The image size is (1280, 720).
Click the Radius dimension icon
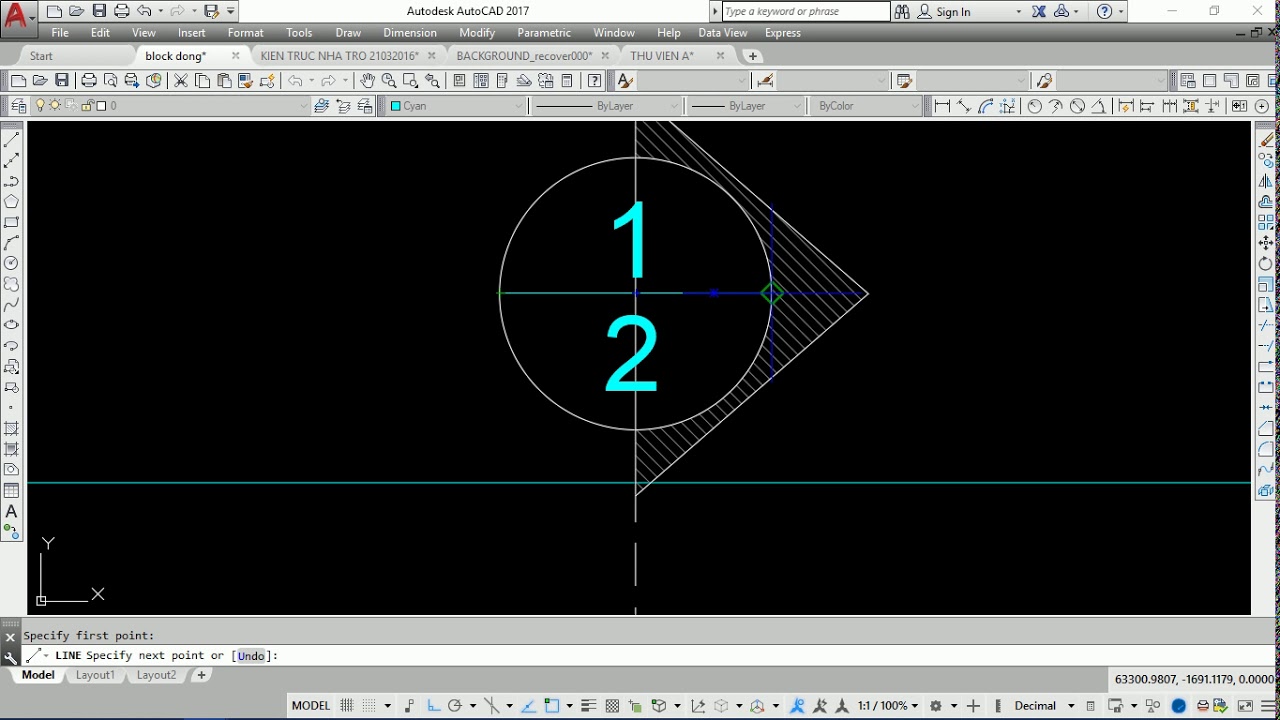[x=1034, y=106]
